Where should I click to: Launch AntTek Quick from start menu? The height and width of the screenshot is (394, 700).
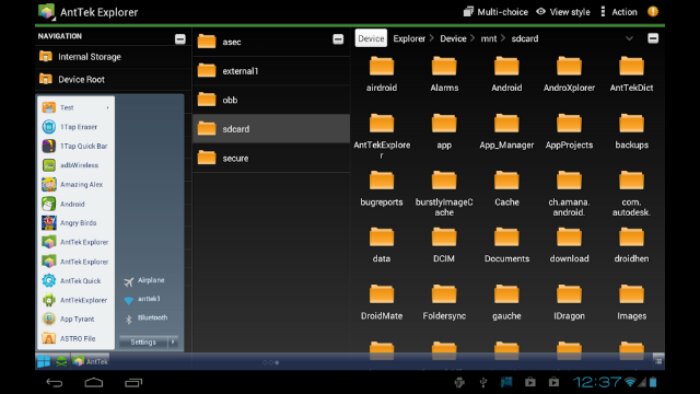click(x=76, y=281)
